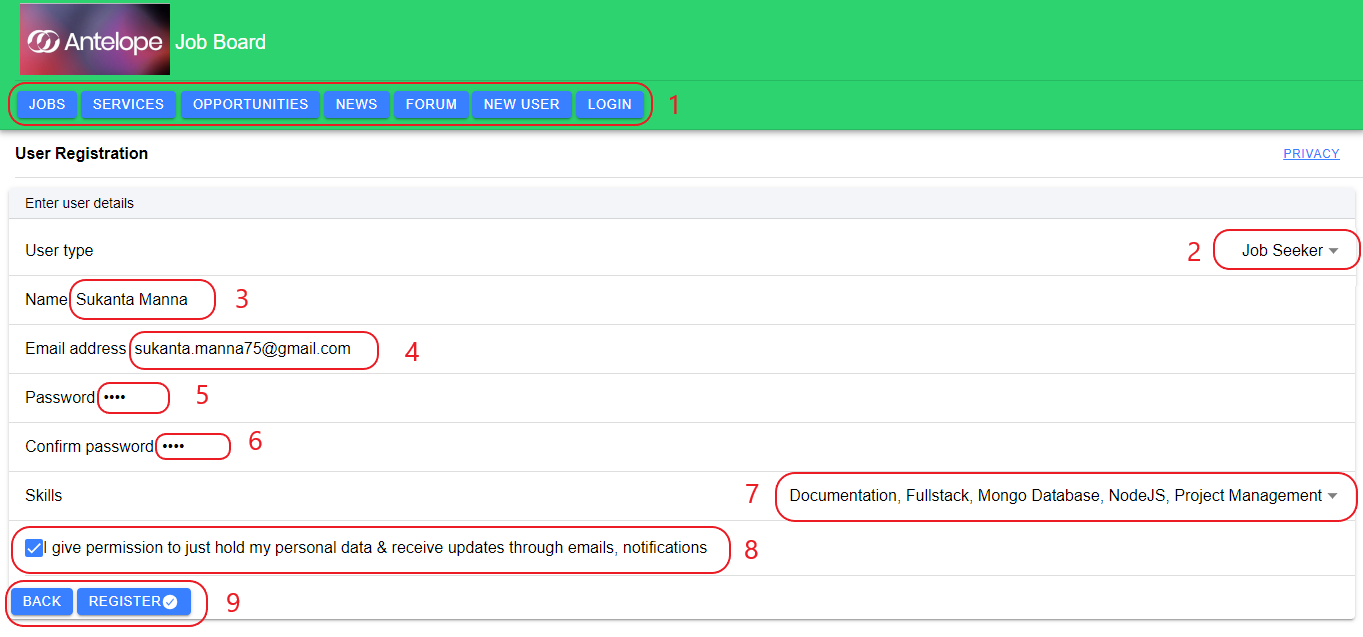Click the Skills label

pos(44,496)
